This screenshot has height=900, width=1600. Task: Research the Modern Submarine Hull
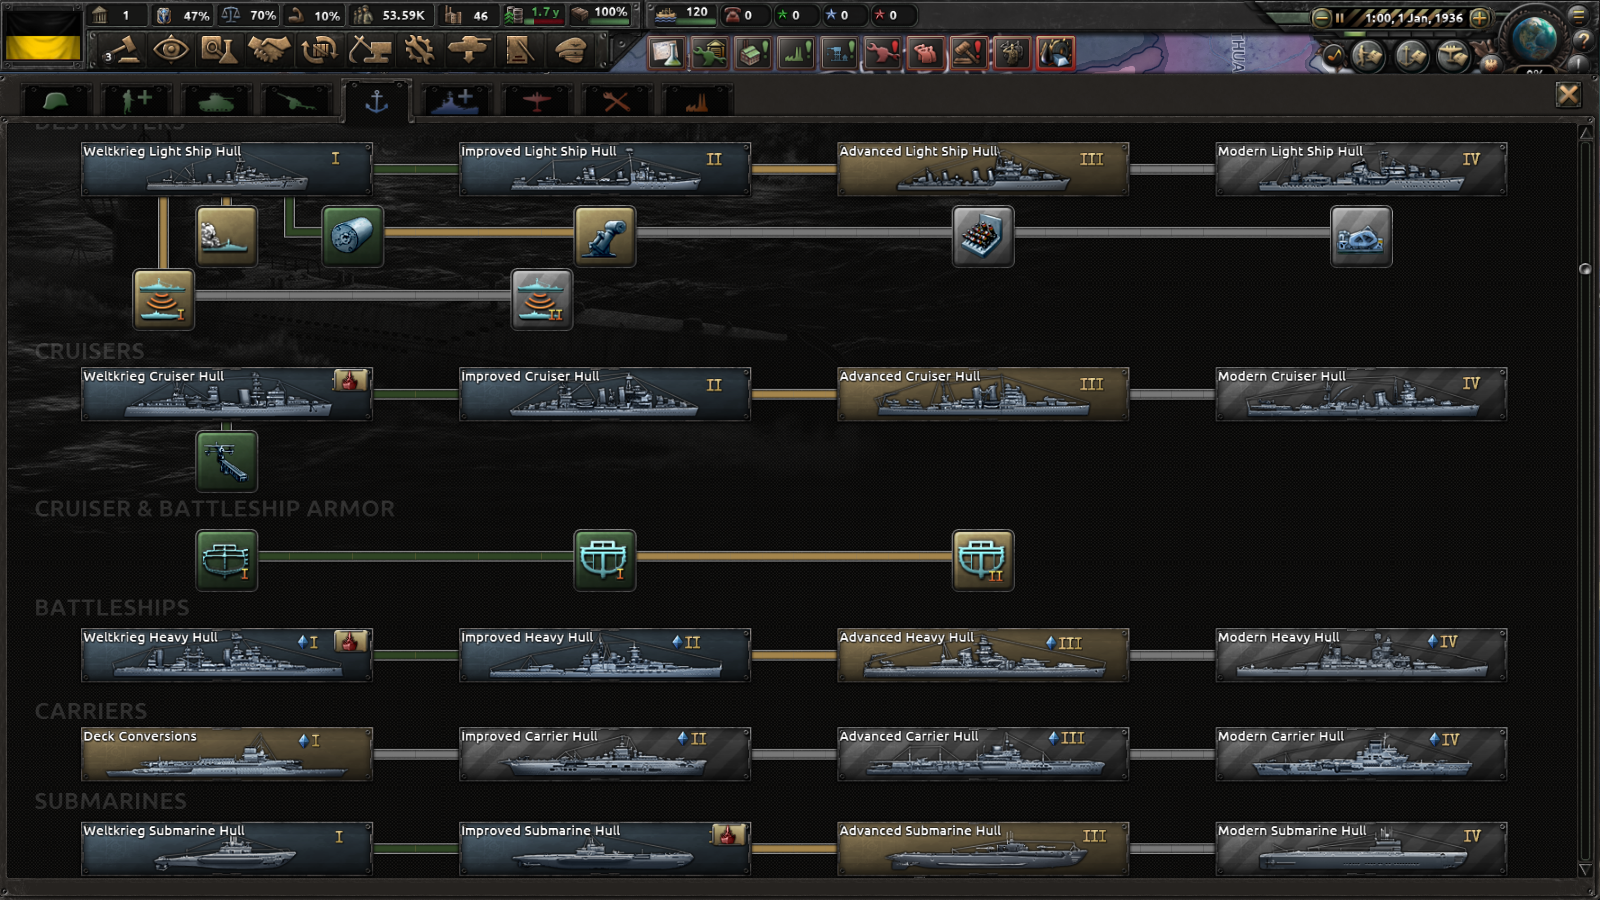coord(1360,848)
